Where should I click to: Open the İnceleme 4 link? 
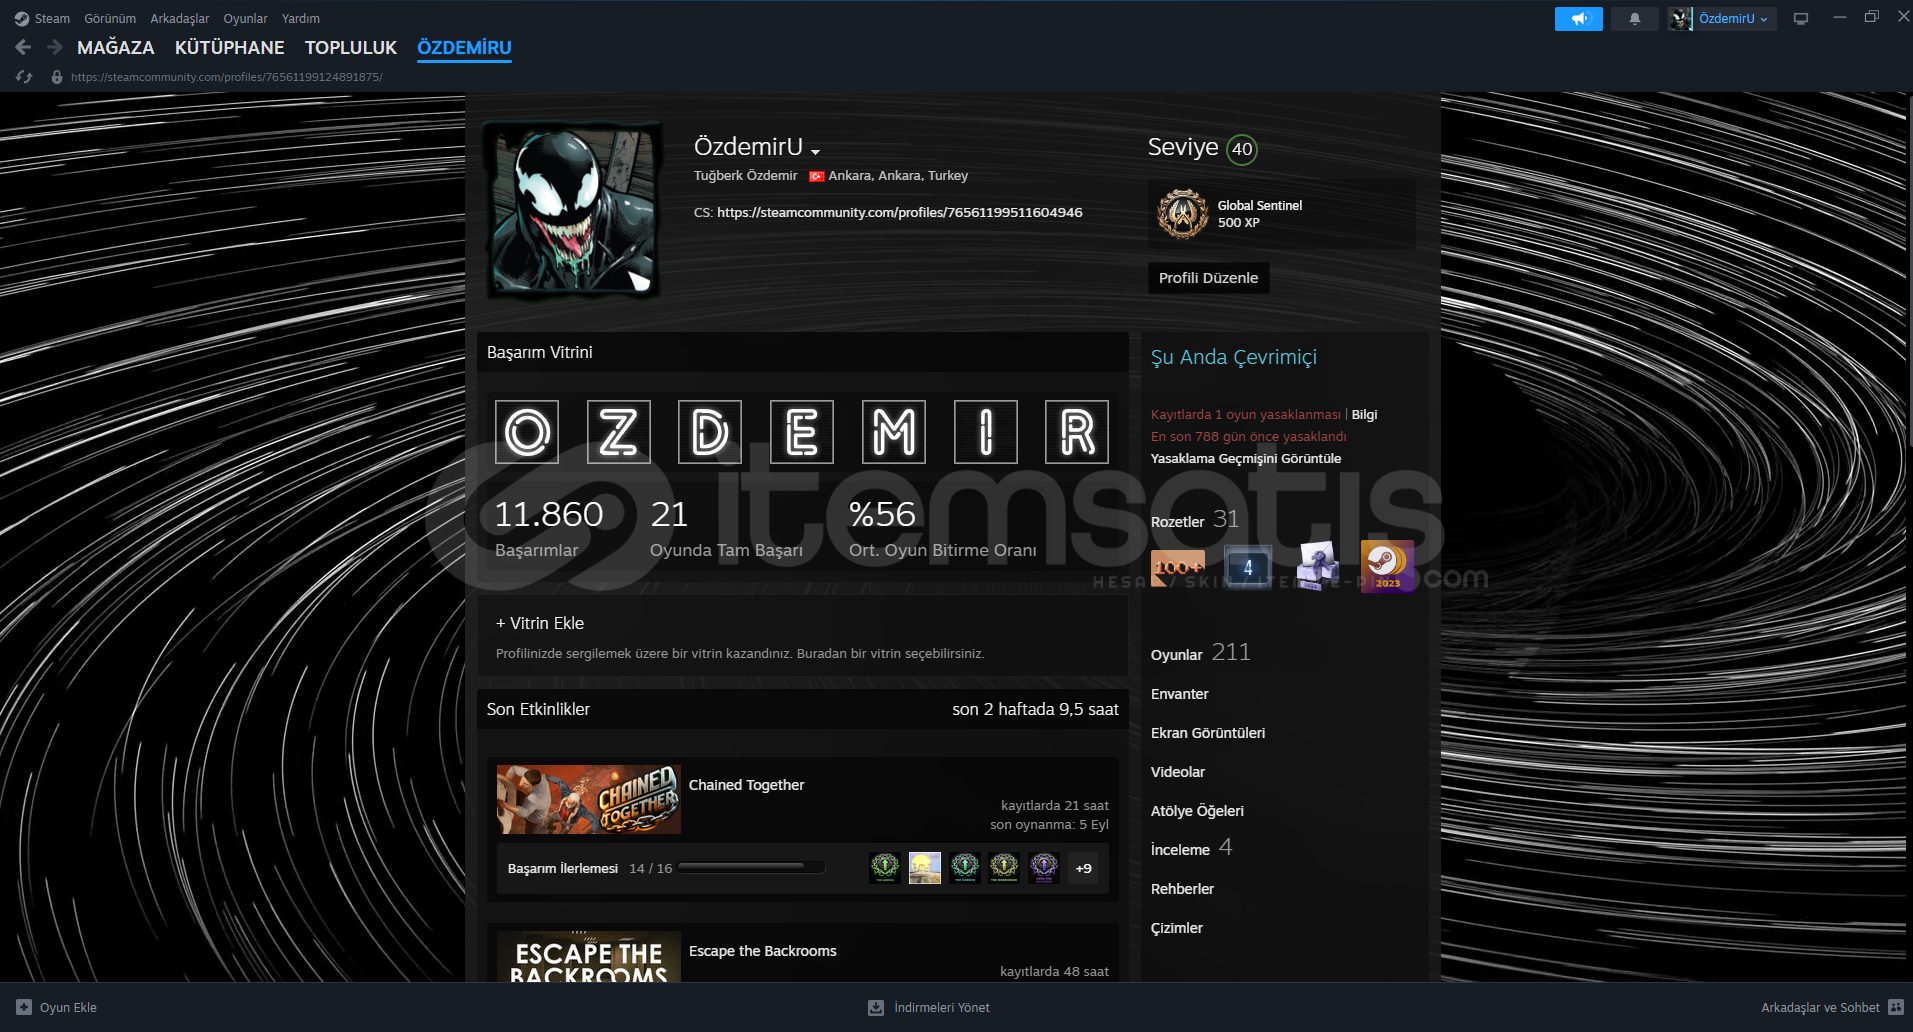pyautogui.click(x=1191, y=848)
